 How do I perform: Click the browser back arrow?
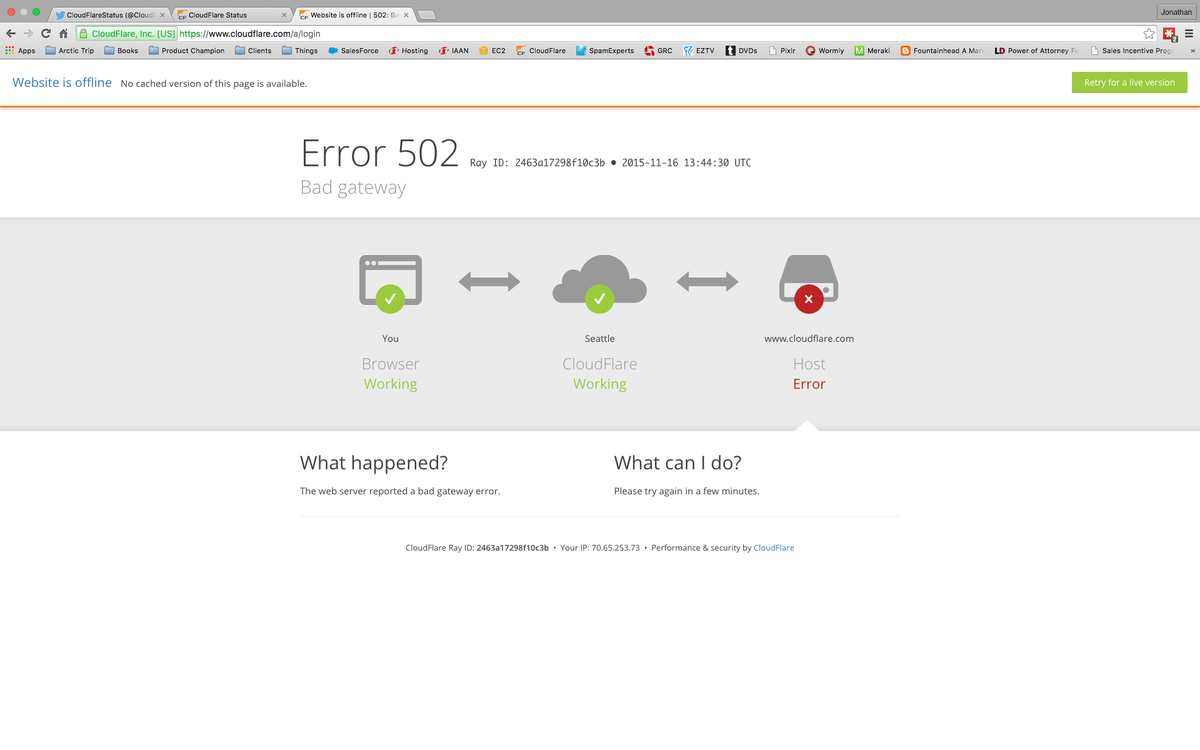click(11, 33)
